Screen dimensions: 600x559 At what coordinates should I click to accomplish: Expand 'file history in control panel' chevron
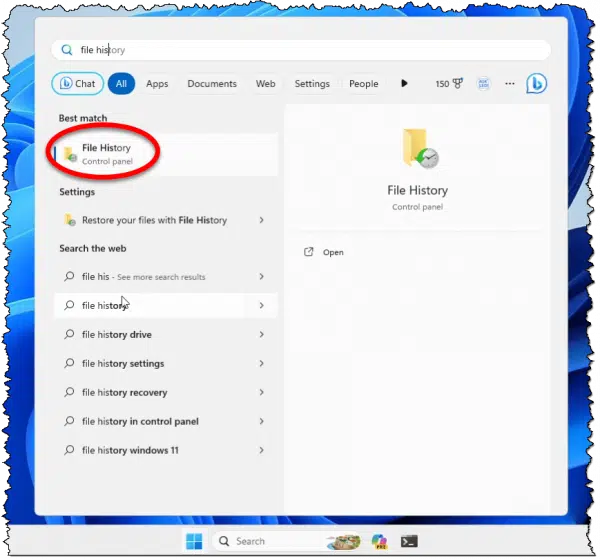point(262,421)
